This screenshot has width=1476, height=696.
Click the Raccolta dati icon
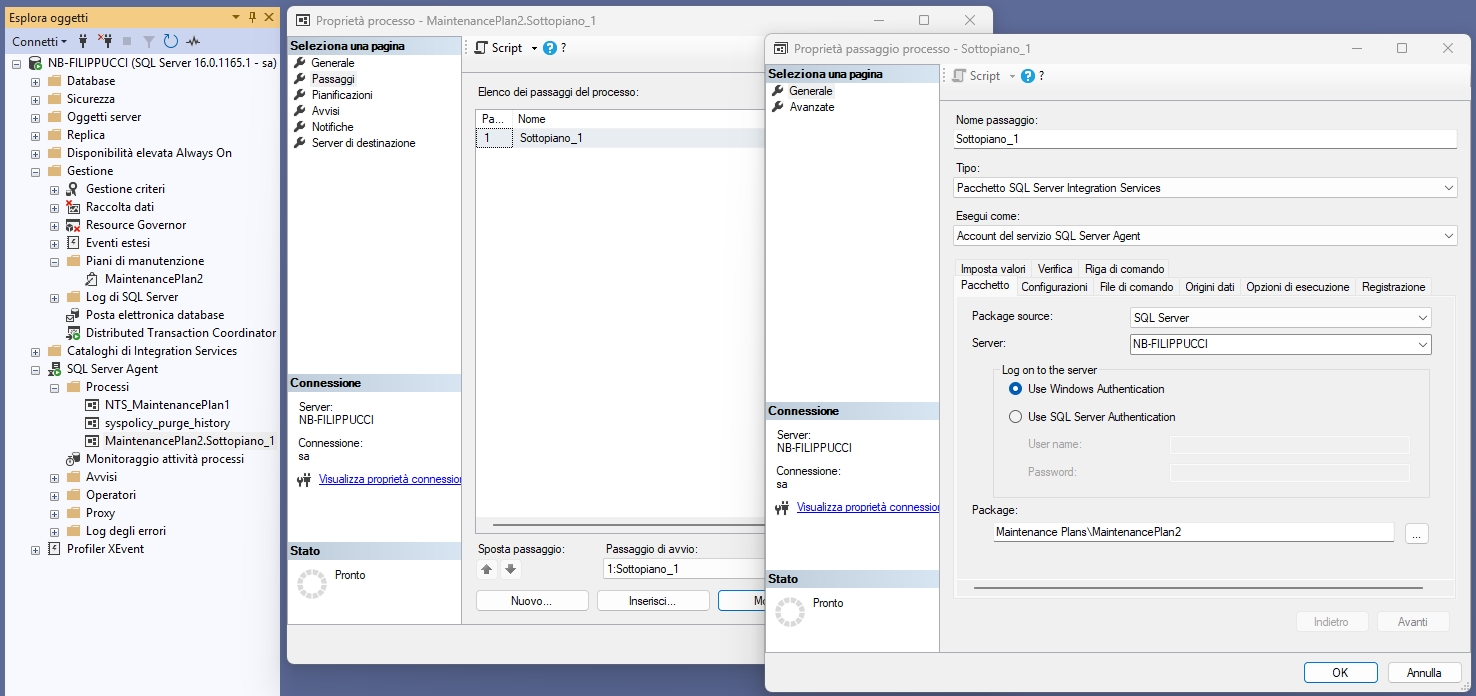point(73,207)
